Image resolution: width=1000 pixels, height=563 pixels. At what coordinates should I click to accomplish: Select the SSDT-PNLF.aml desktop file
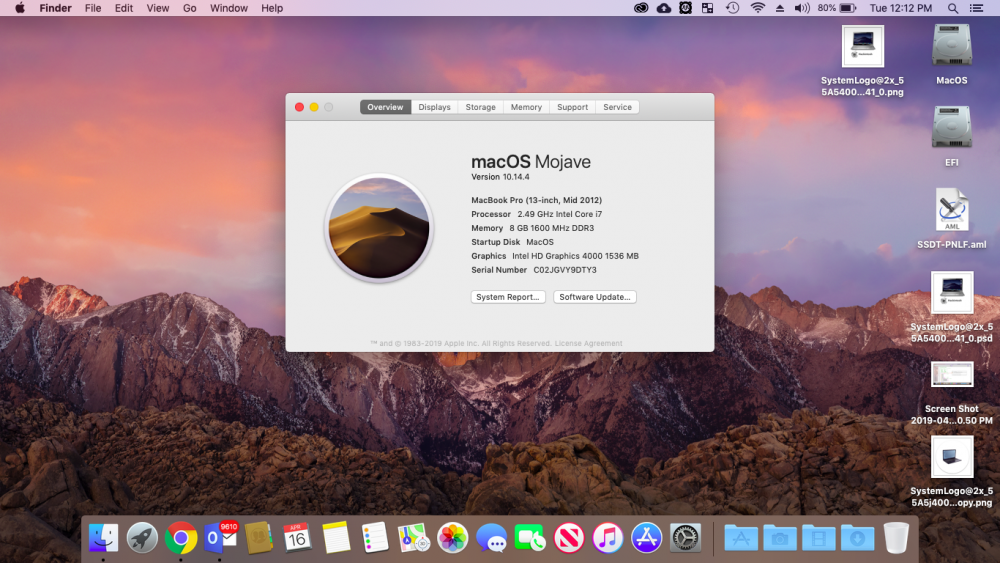tap(952, 218)
